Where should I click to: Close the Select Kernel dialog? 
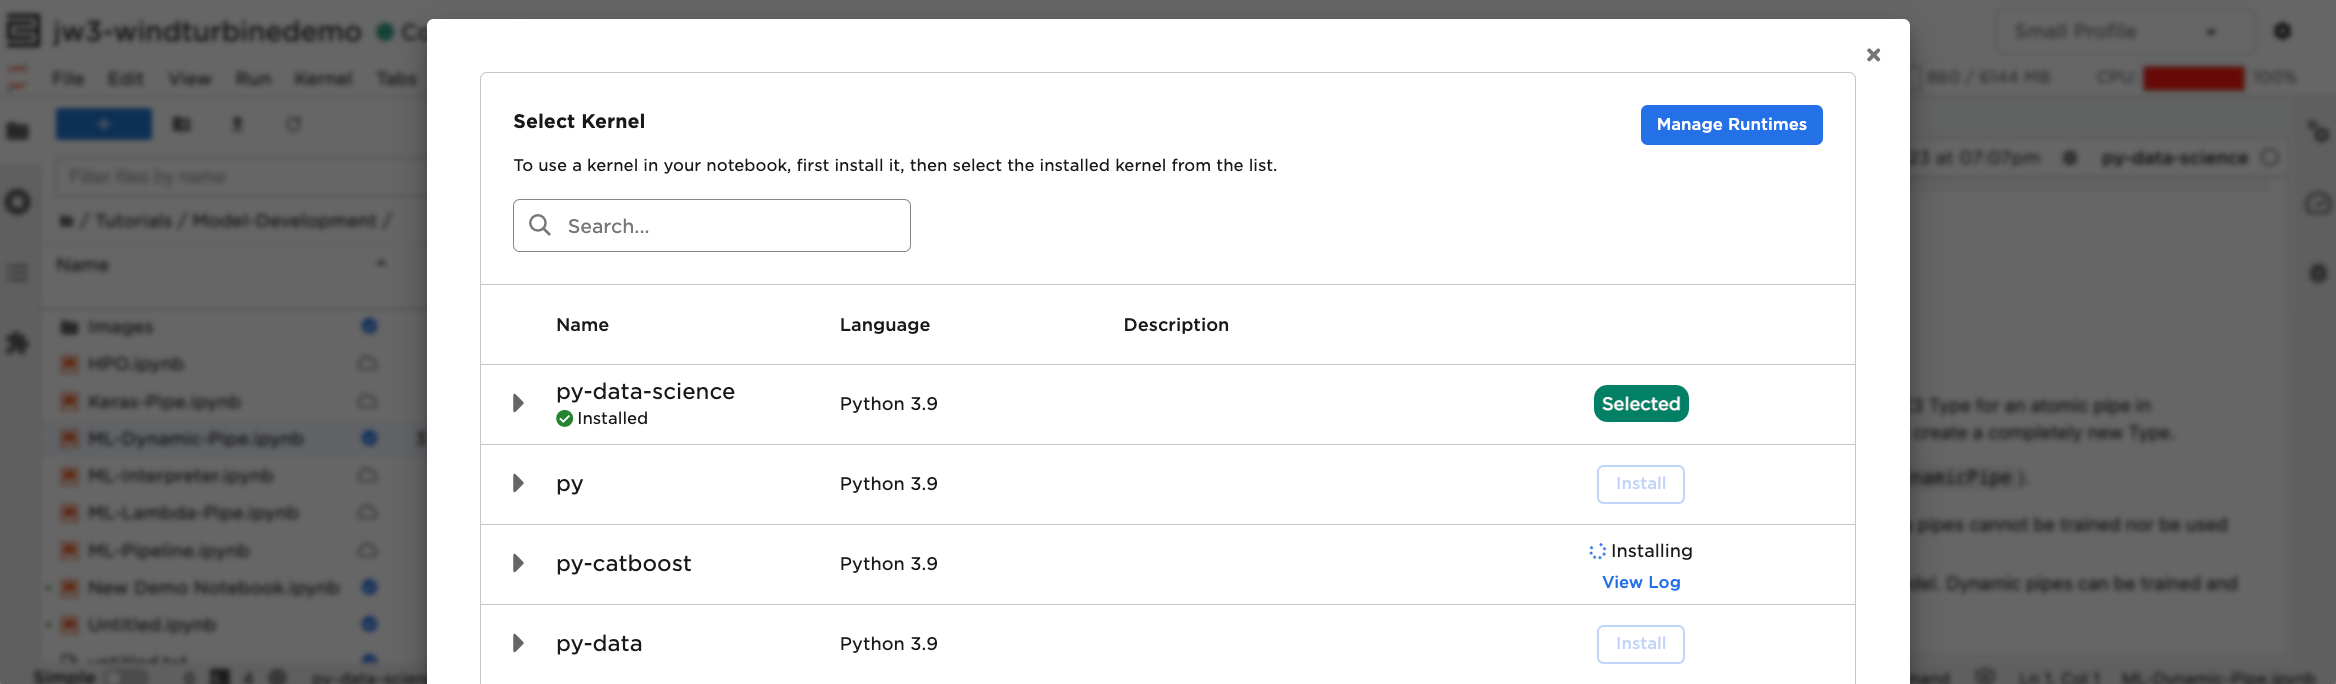pos(1873,55)
